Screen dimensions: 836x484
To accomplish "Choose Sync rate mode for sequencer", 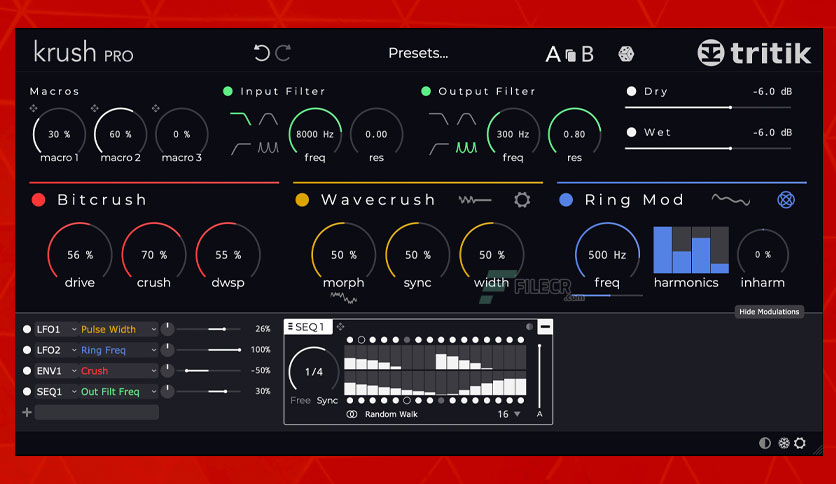I will (327, 400).
